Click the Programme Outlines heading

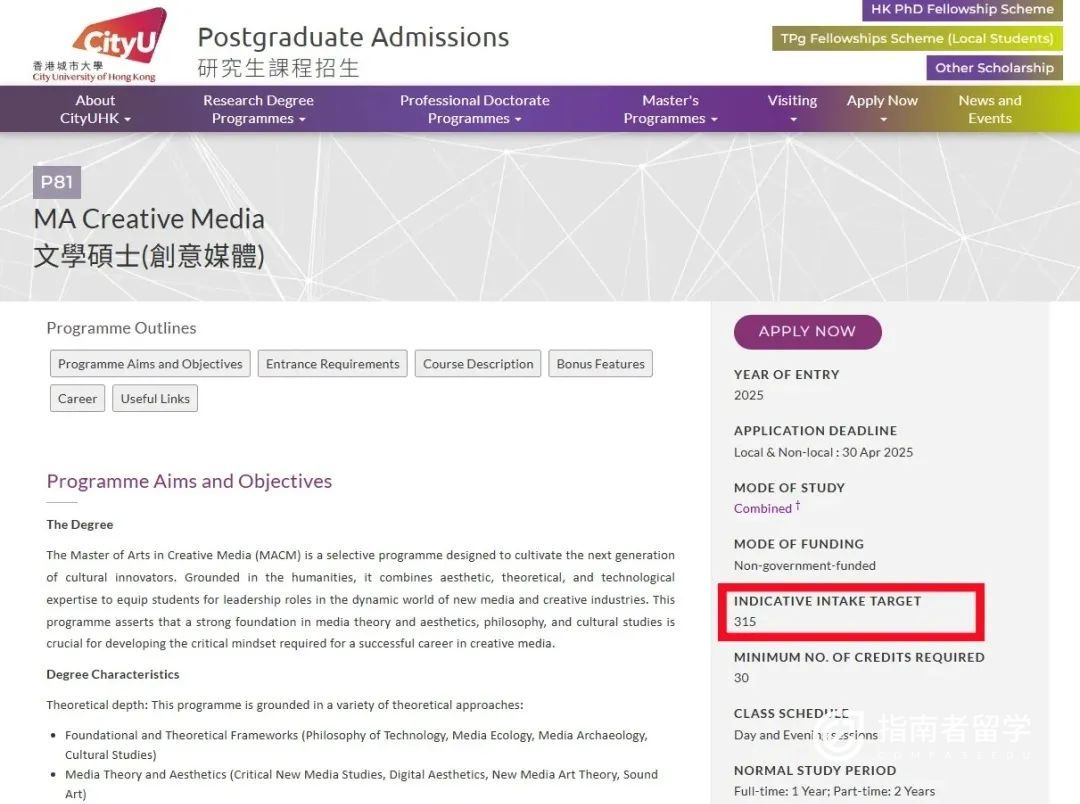pos(121,328)
